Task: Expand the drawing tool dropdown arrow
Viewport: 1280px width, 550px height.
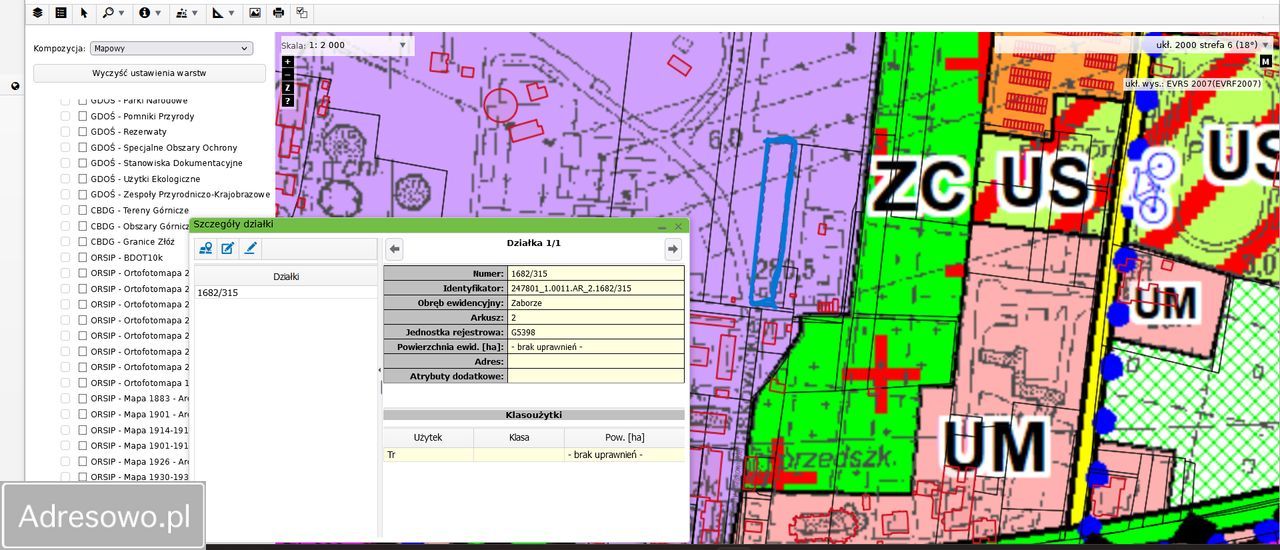Action: pos(195,14)
